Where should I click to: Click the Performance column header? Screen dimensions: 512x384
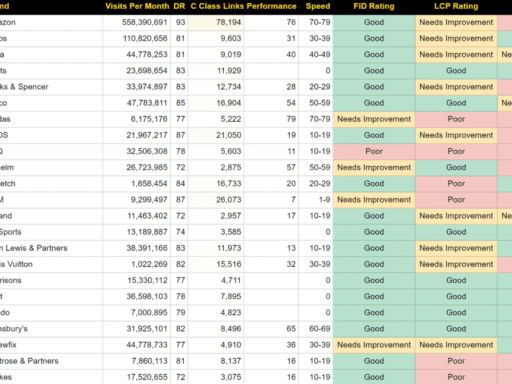click(271, 6)
